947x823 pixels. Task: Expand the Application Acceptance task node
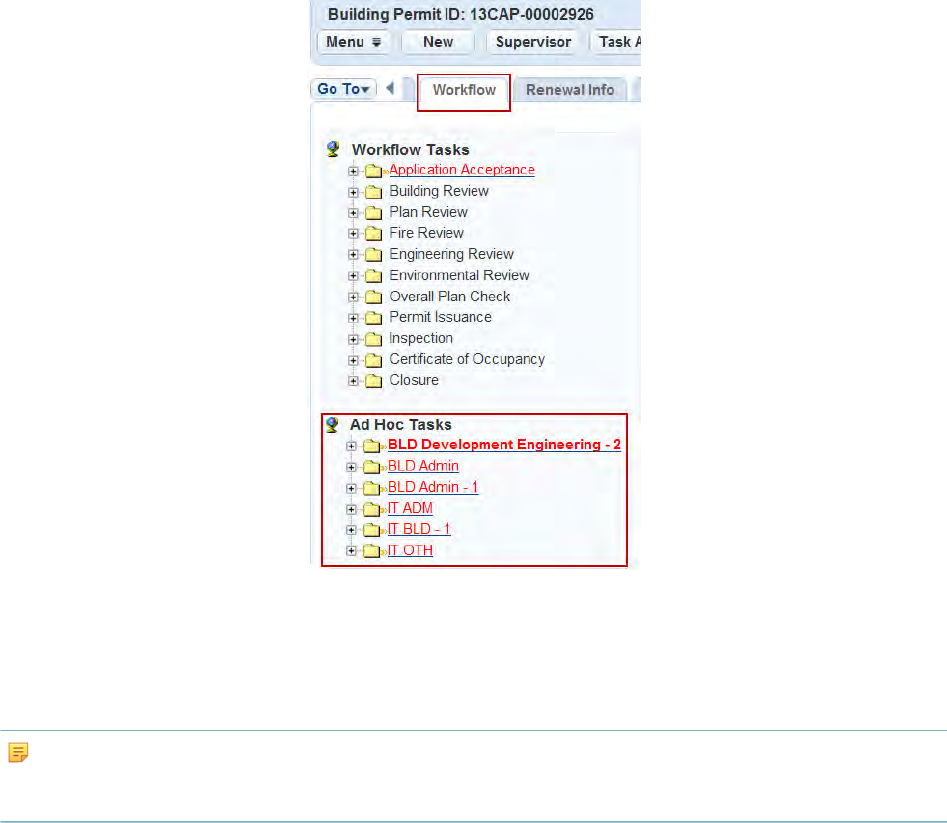coord(353,171)
